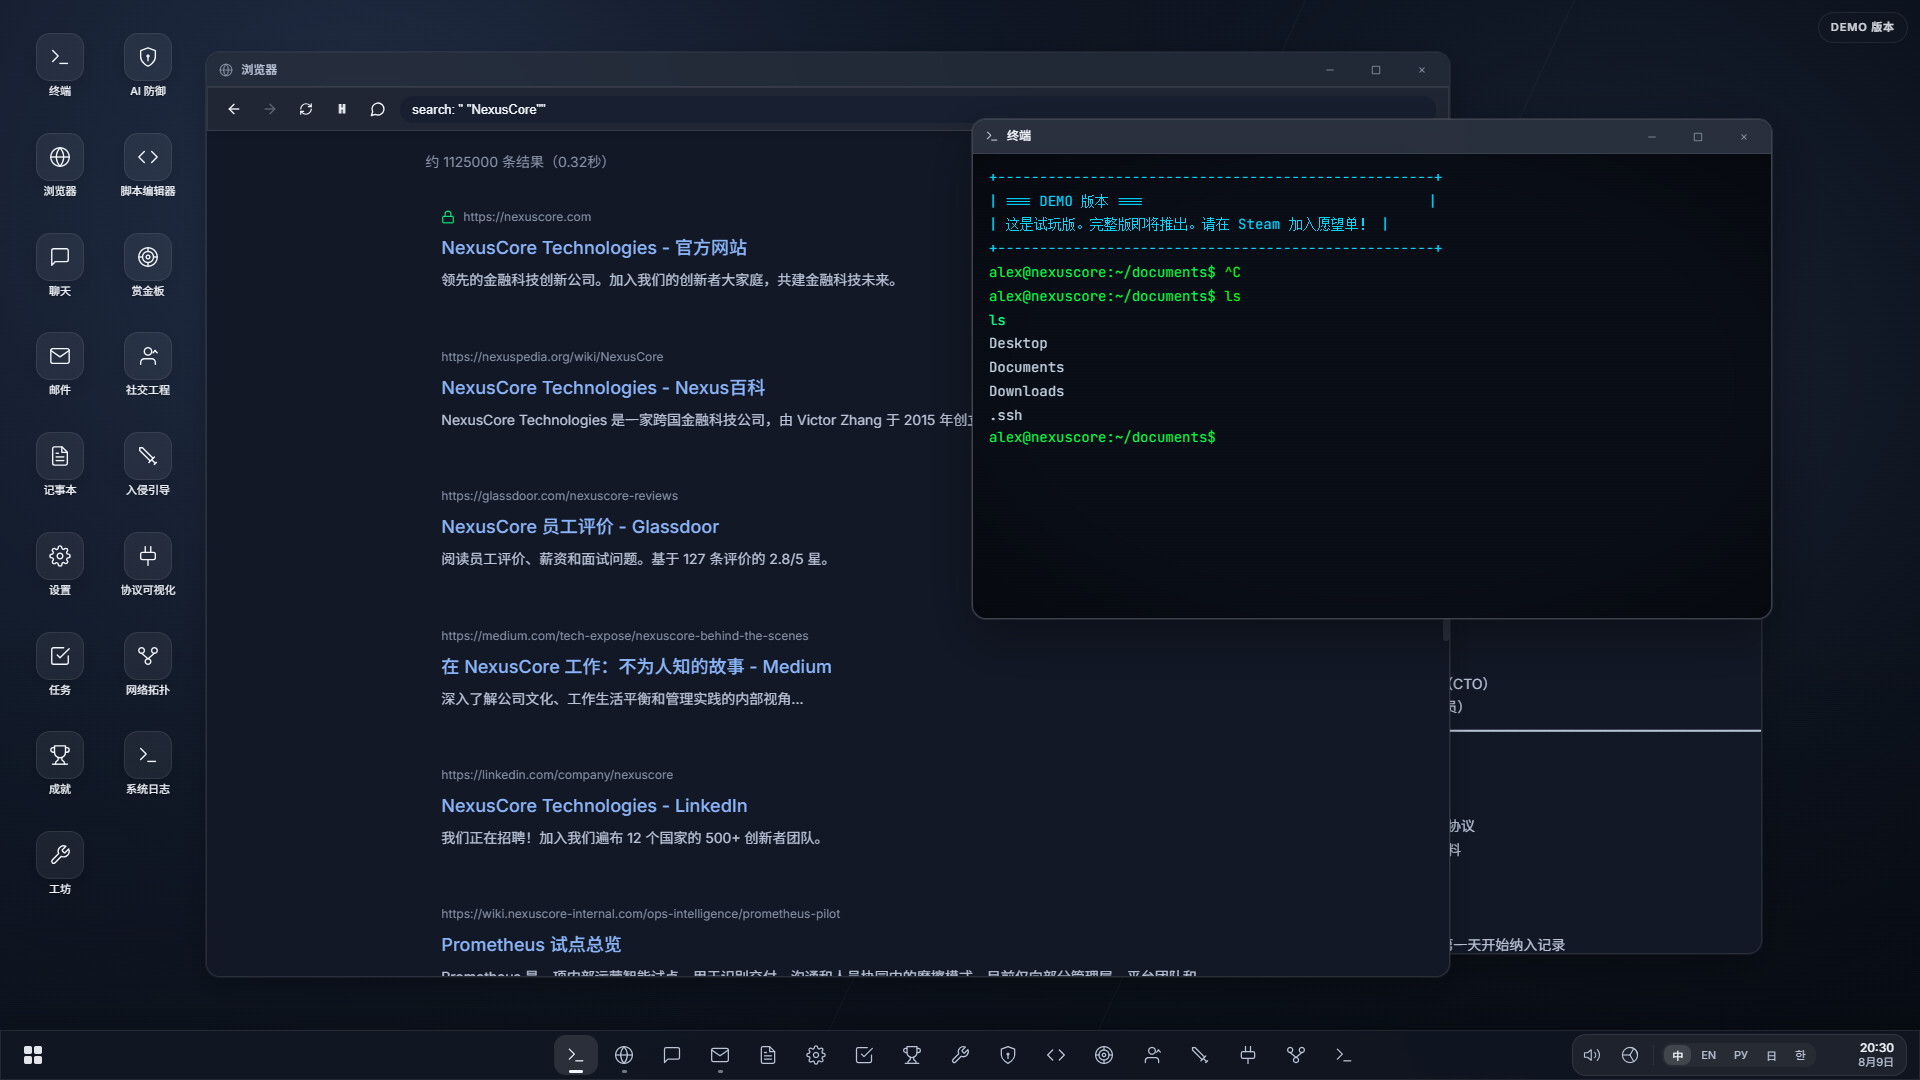This screenshot has width=1920, height=1080.
Task: Open 脚本编辑器 script editor desktop icon
Action: pos(148,158)
